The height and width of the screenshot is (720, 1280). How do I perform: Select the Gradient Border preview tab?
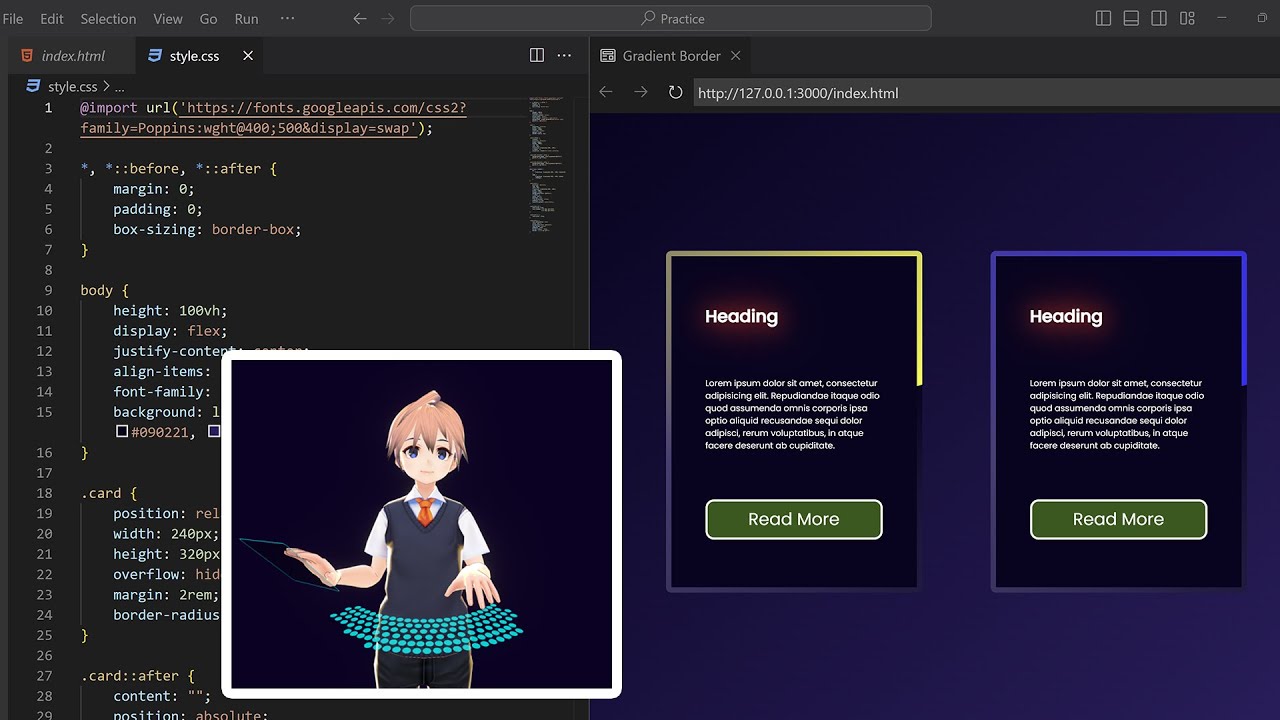coord(671,56)
